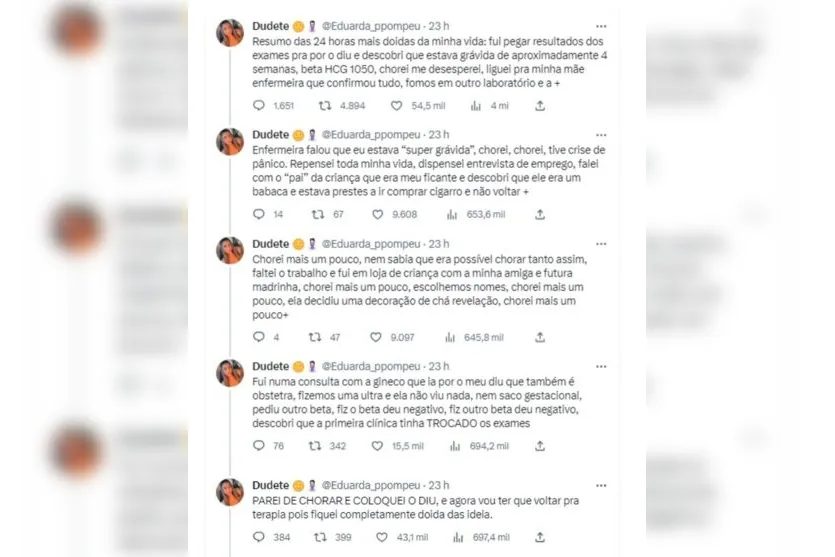
Task: Retweet the first tweet showing 4.894 retweets
Action: click(324, 105)
